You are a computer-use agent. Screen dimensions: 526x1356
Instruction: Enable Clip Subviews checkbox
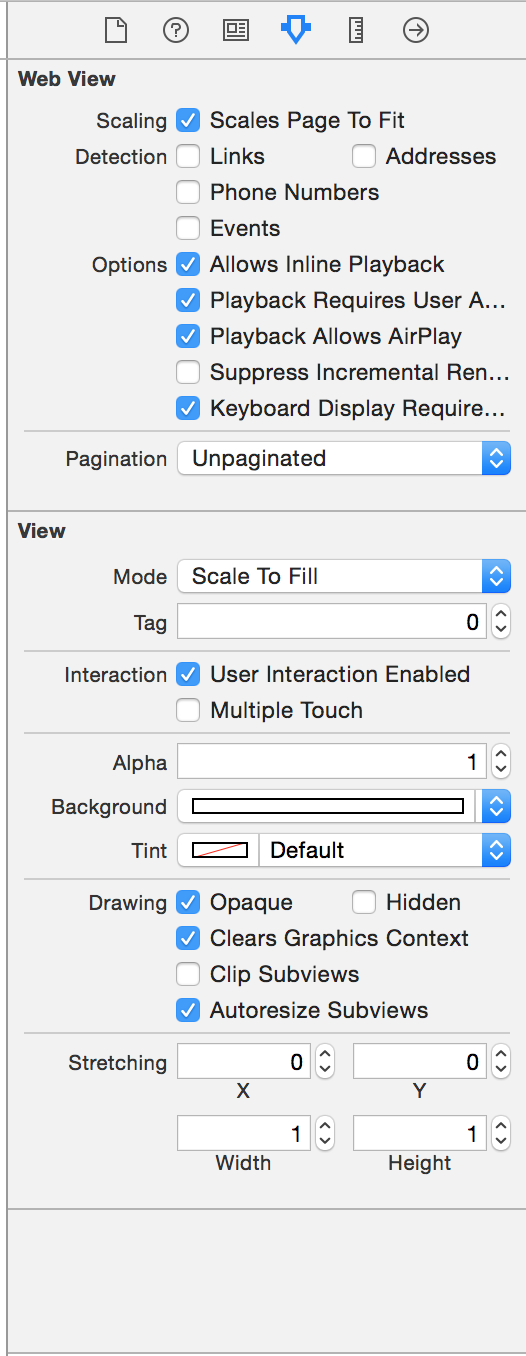click(x=188, y=974)
